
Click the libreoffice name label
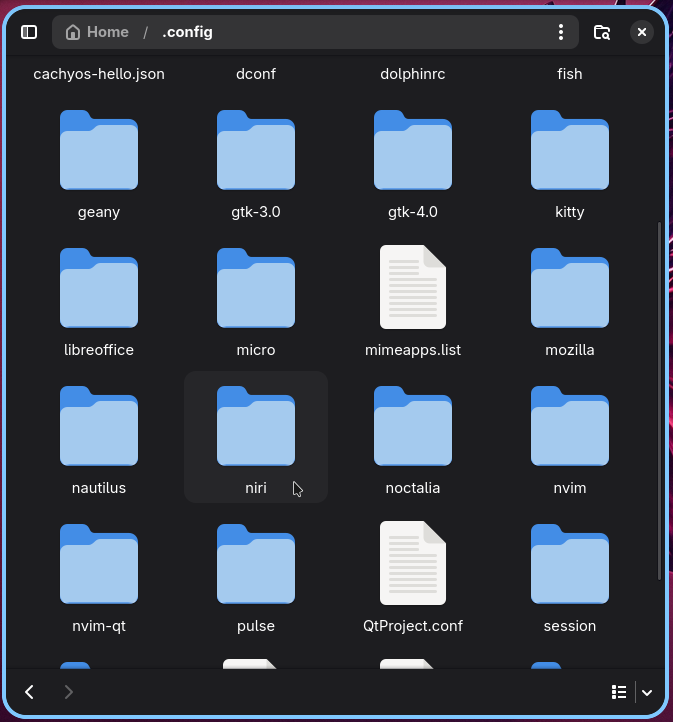coord(99,350)
